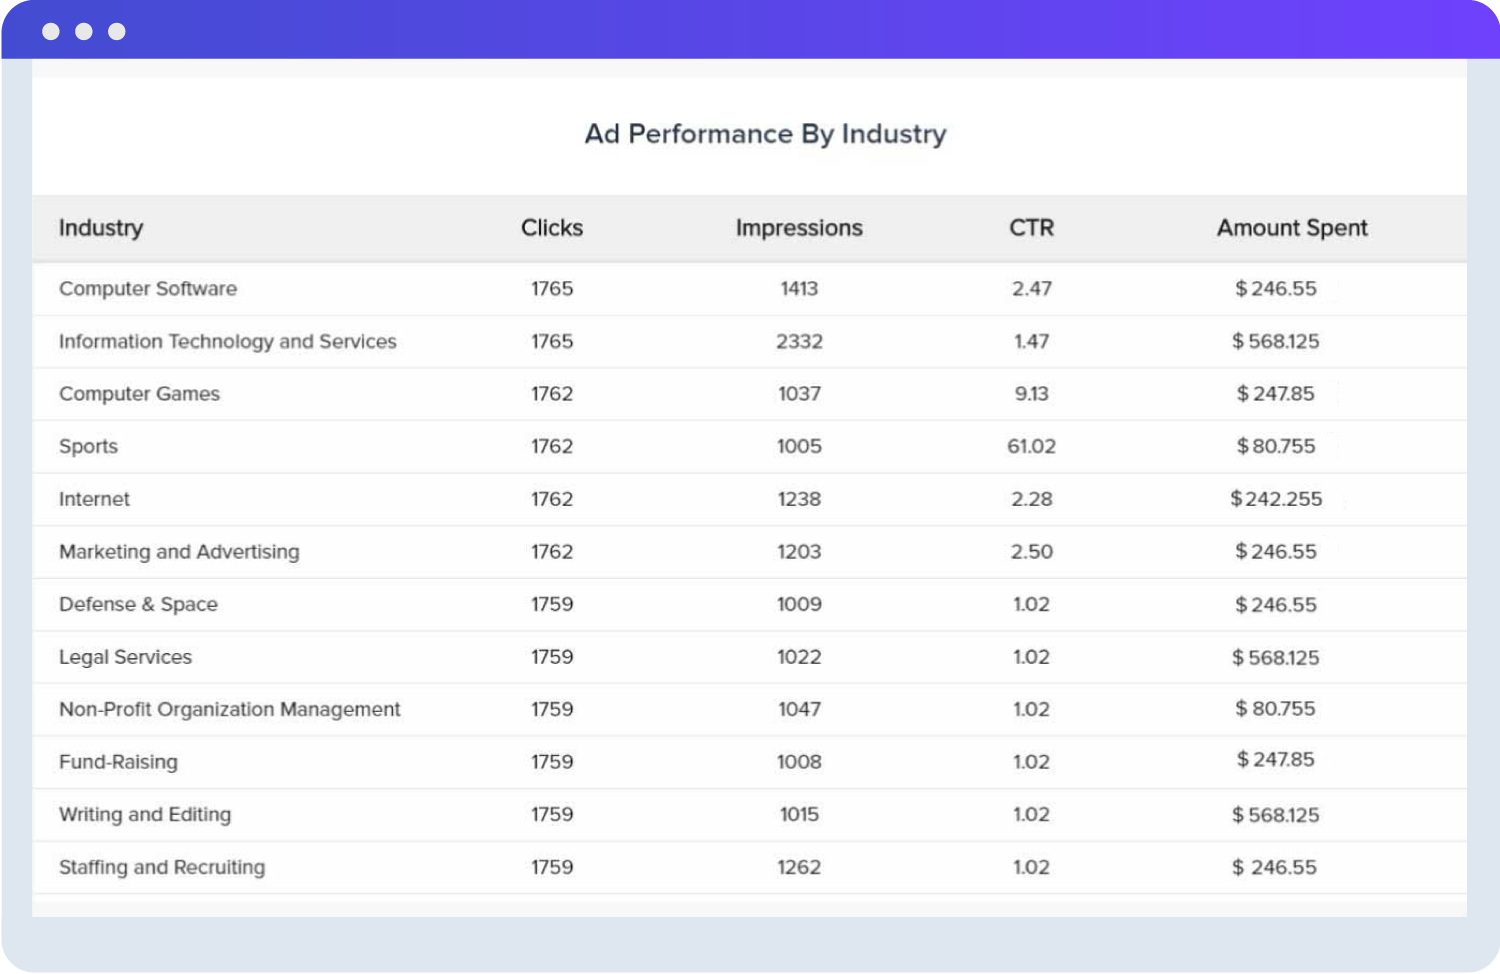Click the Staffing and Recruiting cell
This screenshot has height=974, width=1500.
coord(162,867)
